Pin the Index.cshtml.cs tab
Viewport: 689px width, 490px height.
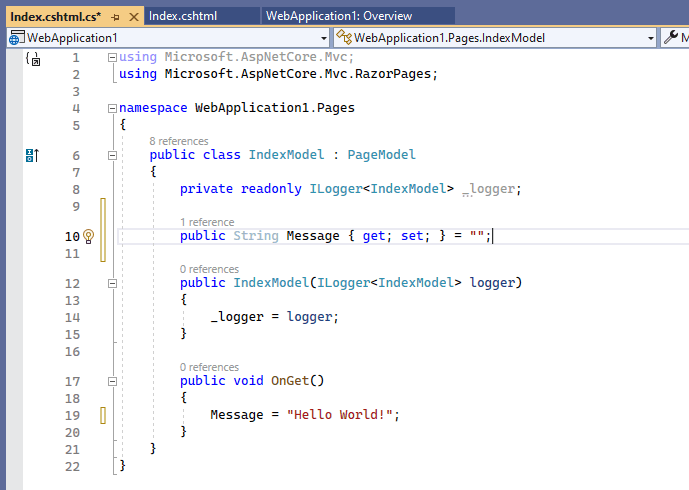coord(117,16)
